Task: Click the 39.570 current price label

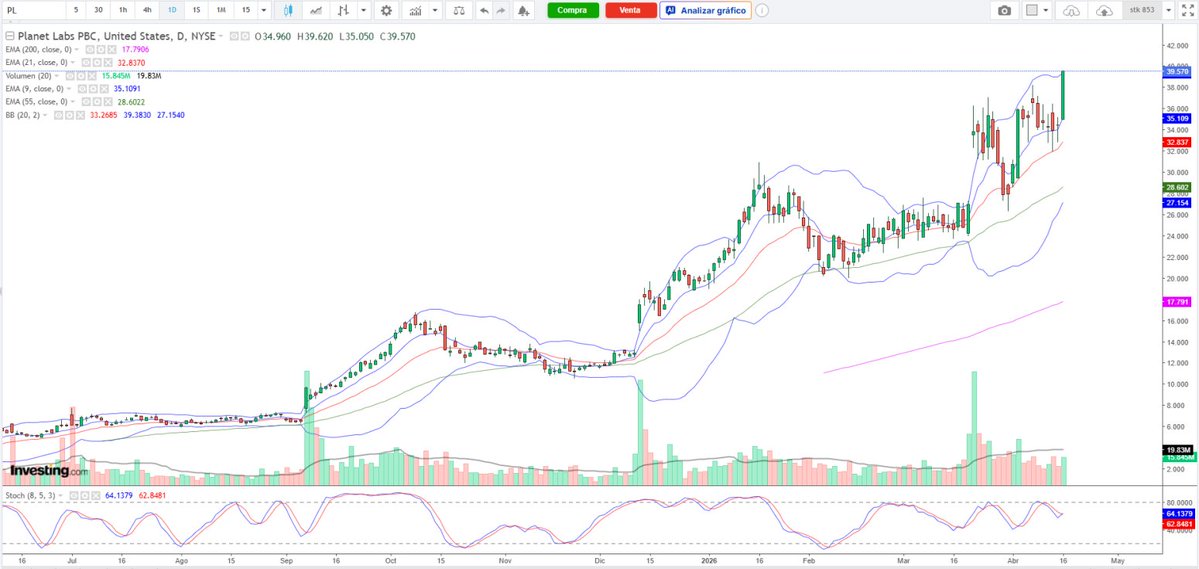Action: pyautogui.click(x=1176, y=71)
